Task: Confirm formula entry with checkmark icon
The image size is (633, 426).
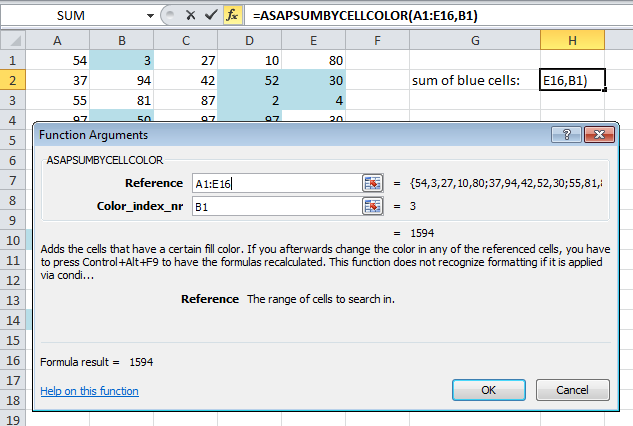Action: pos(211,15)
